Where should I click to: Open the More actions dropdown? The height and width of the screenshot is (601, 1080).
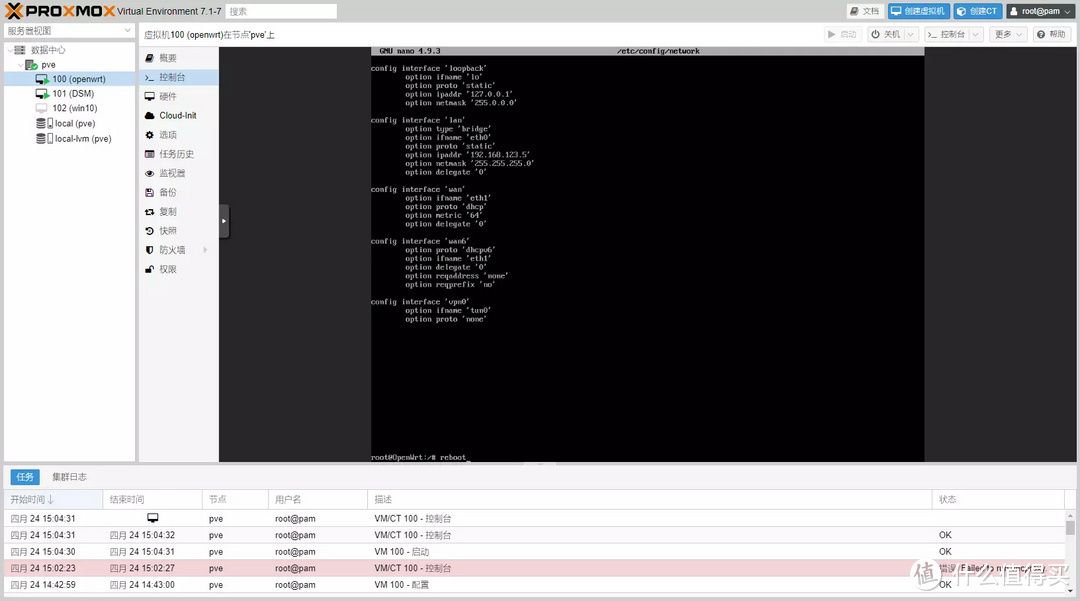click(1008, 34)
